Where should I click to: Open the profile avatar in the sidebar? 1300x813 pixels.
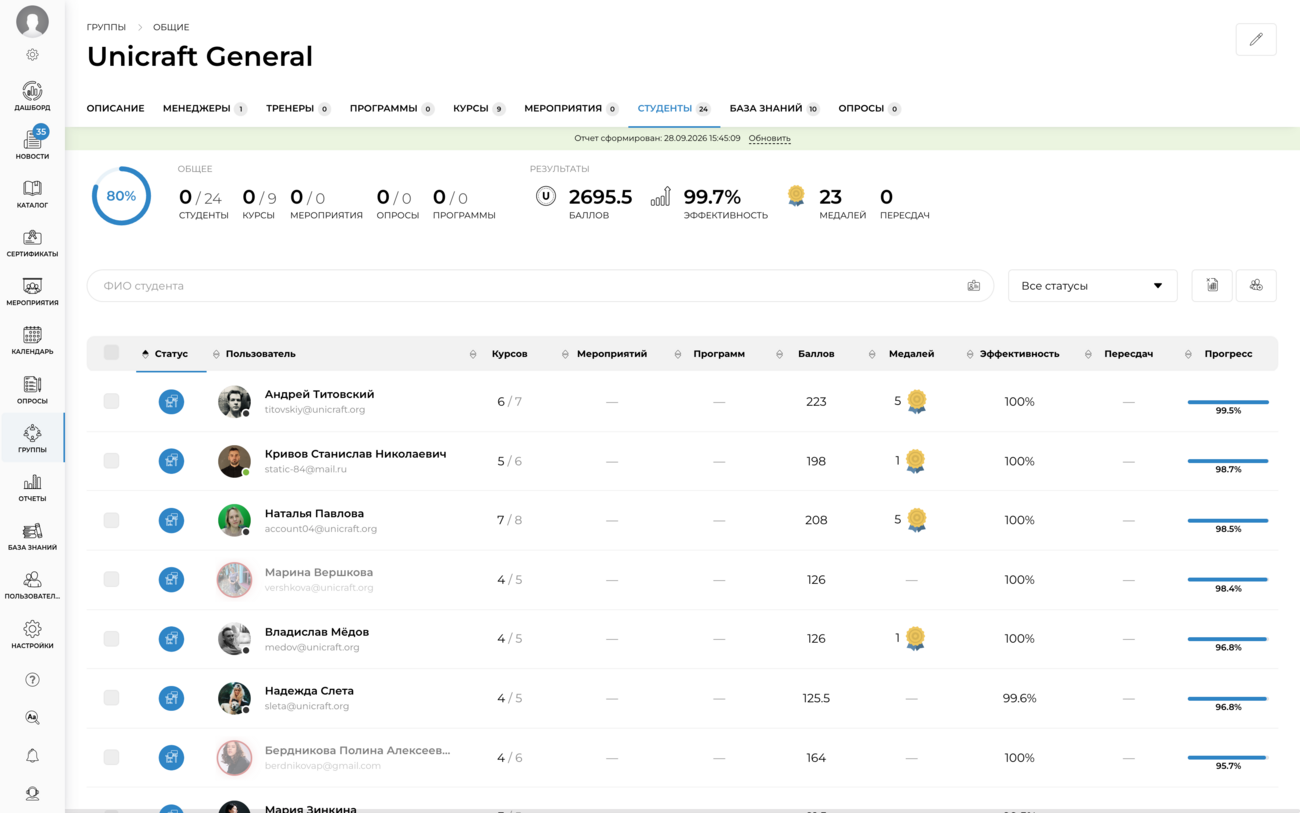[x=32, y=21]
